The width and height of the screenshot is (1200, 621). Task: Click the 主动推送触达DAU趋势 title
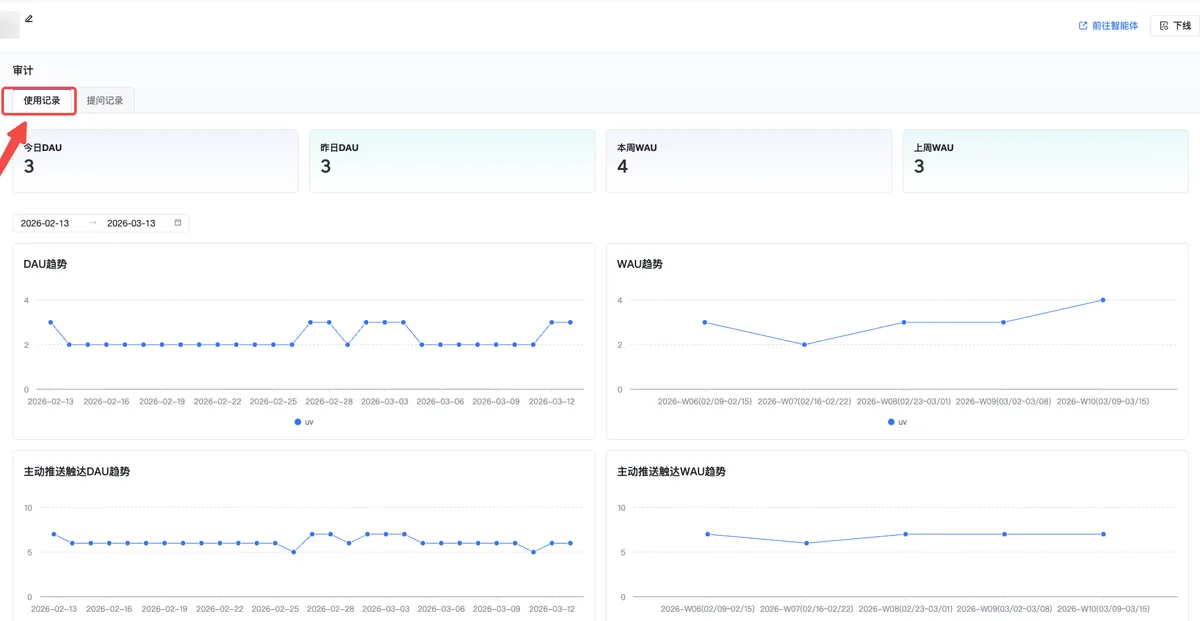(76, 471)
